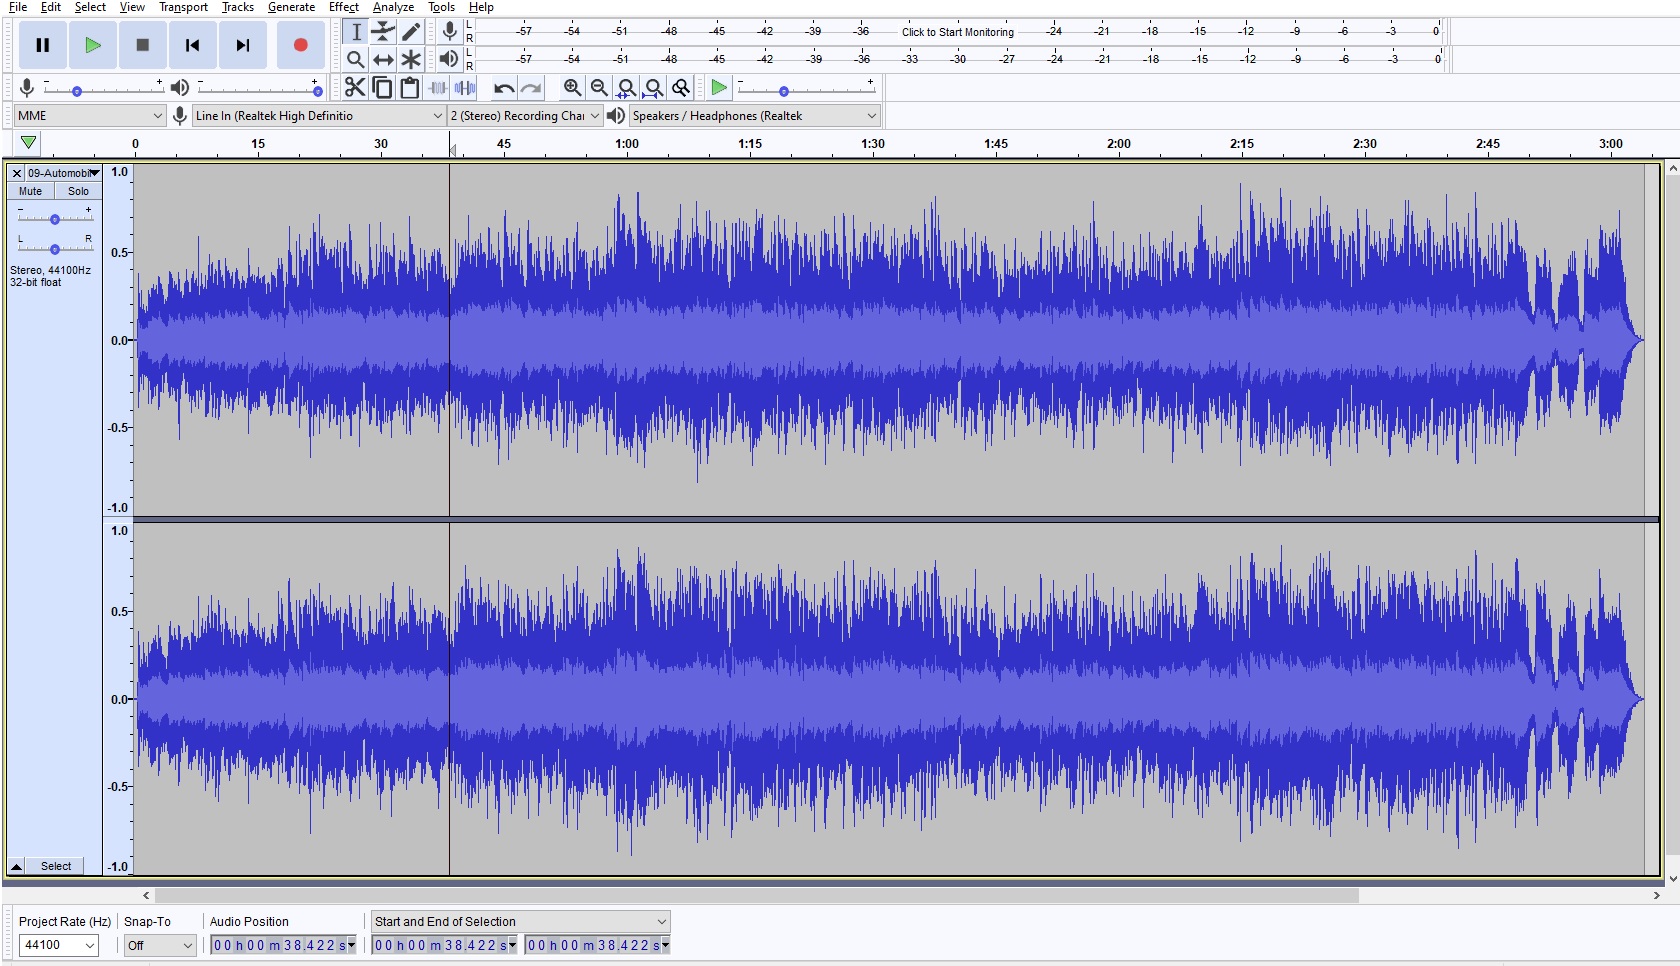This screenshot has height=966, width=1680.
Task: Skip to end of the project
Action: [242, 45]
